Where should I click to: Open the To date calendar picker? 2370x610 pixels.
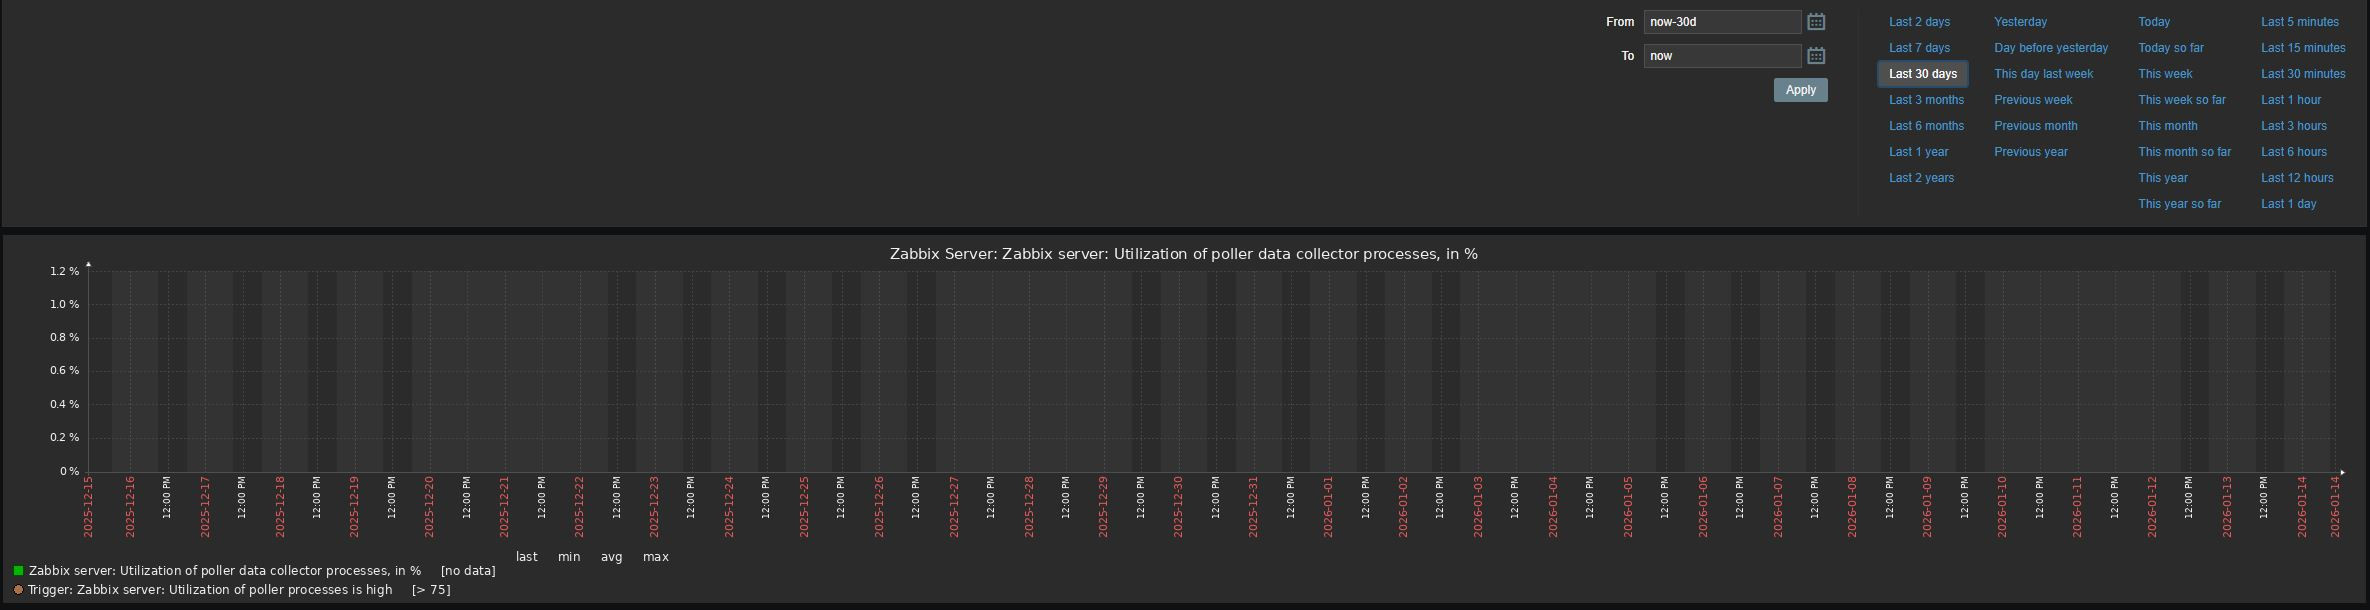click(1816, 56)
